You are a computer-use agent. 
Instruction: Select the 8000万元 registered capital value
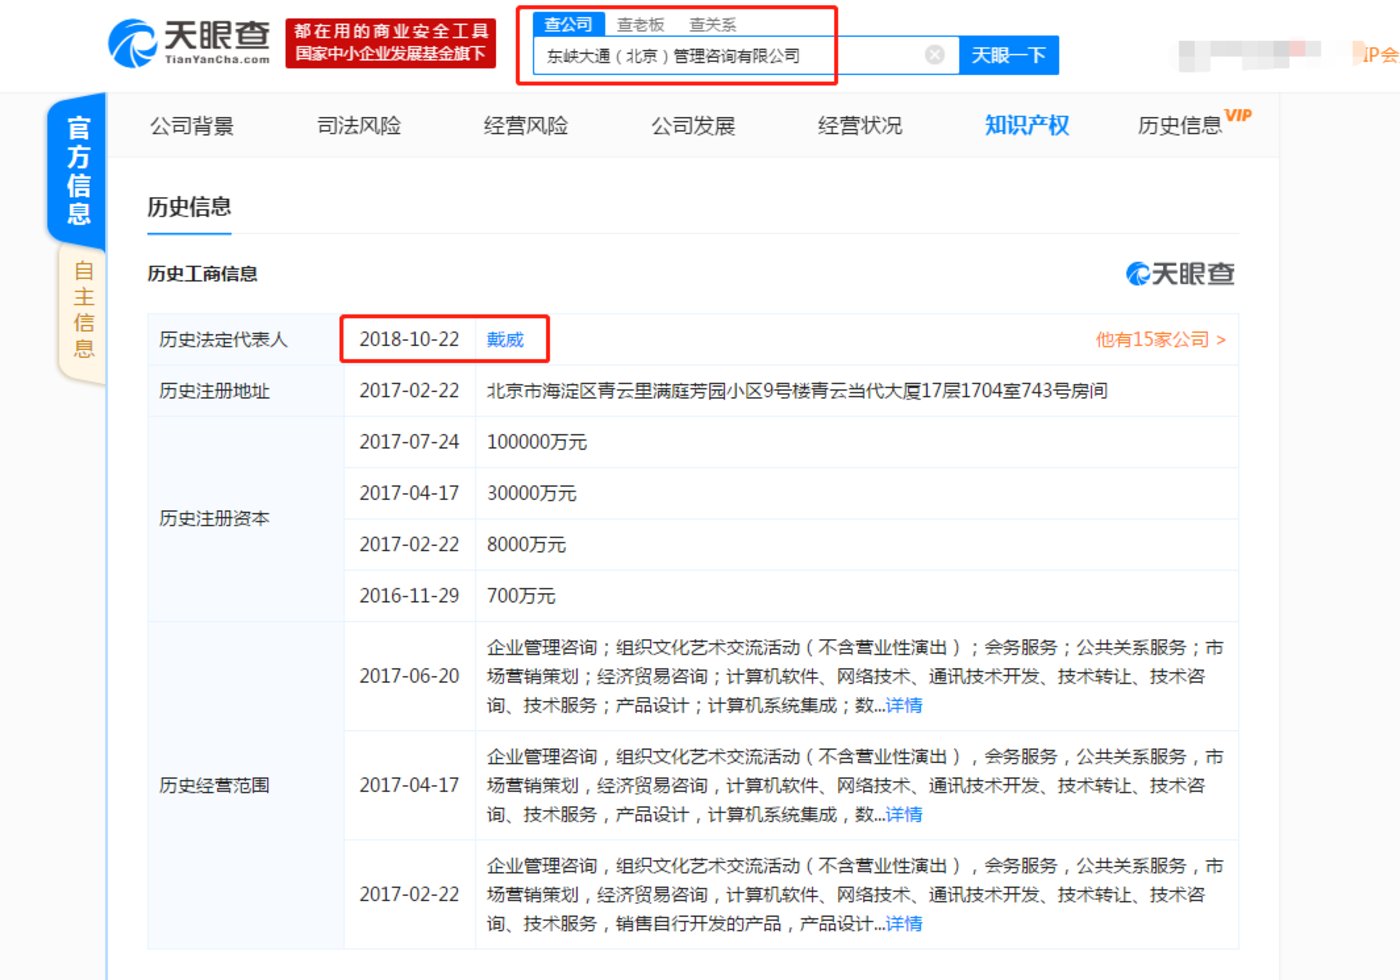526,545
